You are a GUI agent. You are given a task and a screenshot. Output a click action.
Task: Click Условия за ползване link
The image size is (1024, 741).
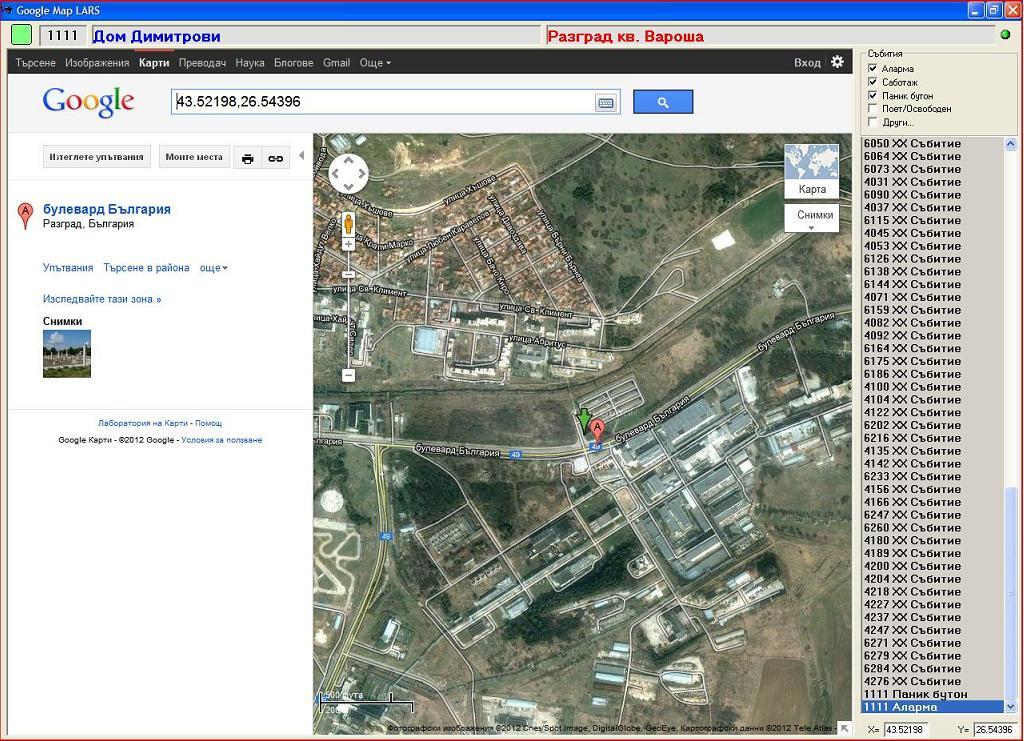221,440
